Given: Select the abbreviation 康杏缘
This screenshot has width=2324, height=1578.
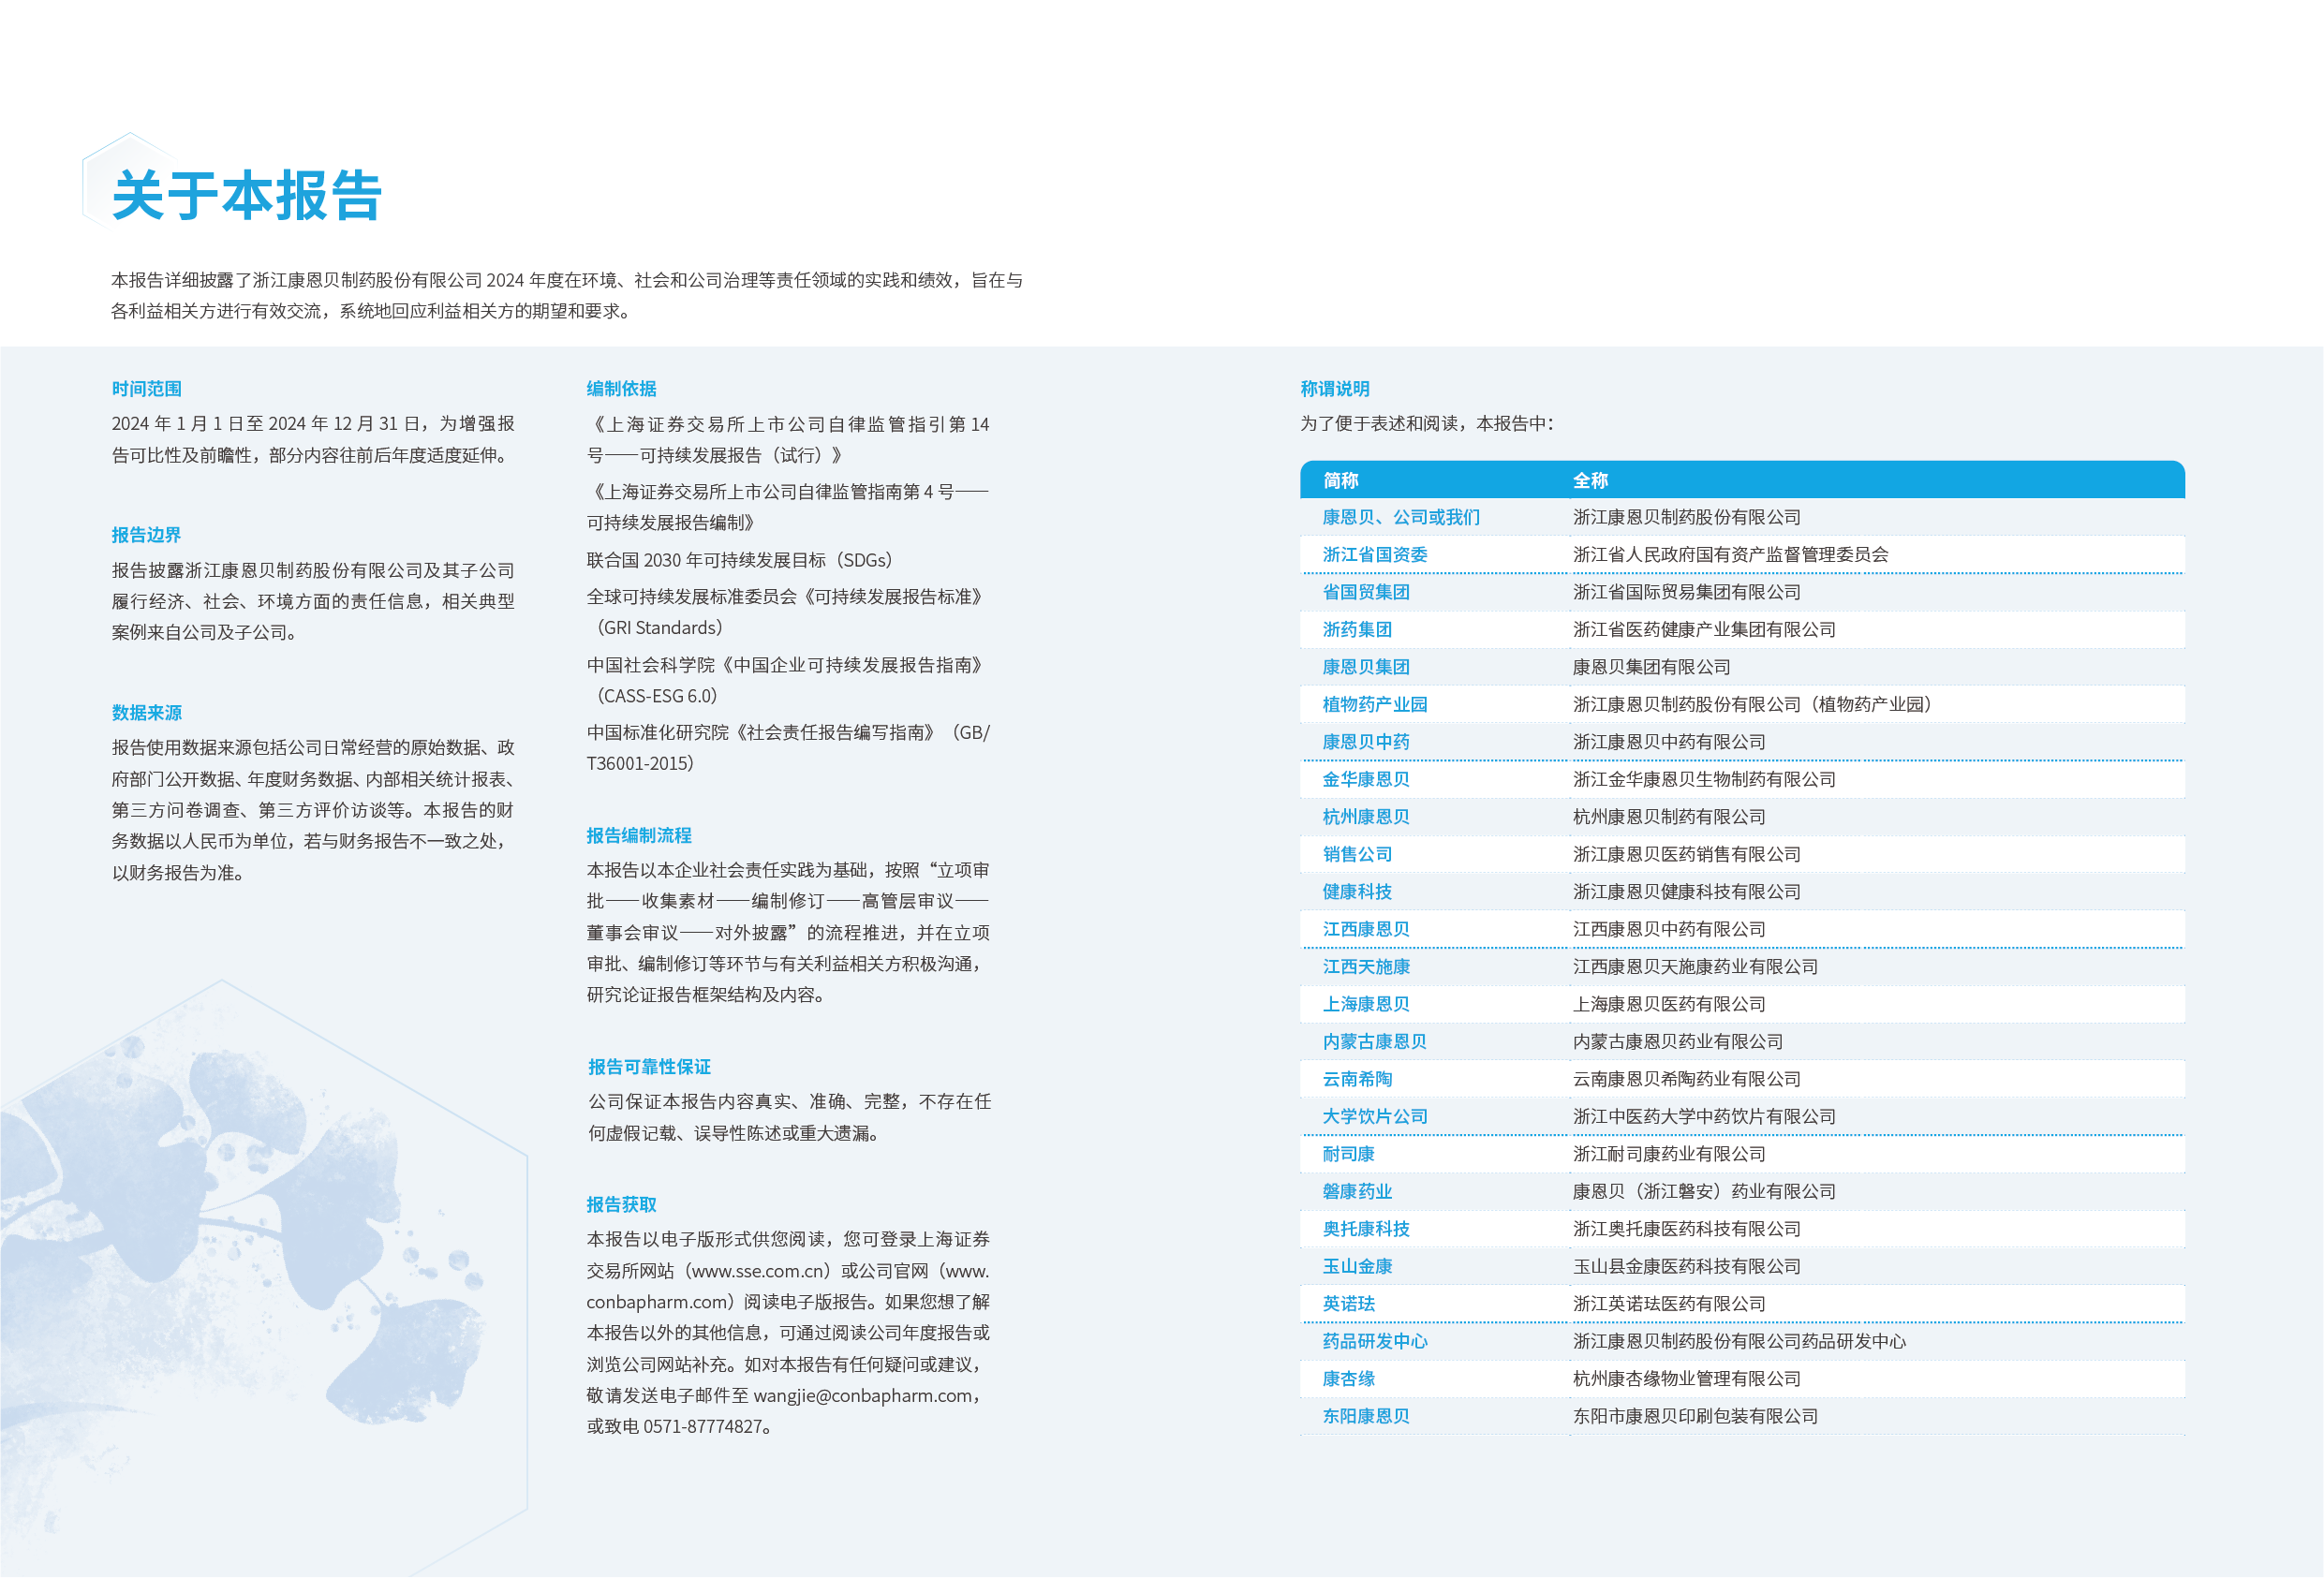Looking at the screenshot, I should coord(1348,1380).
